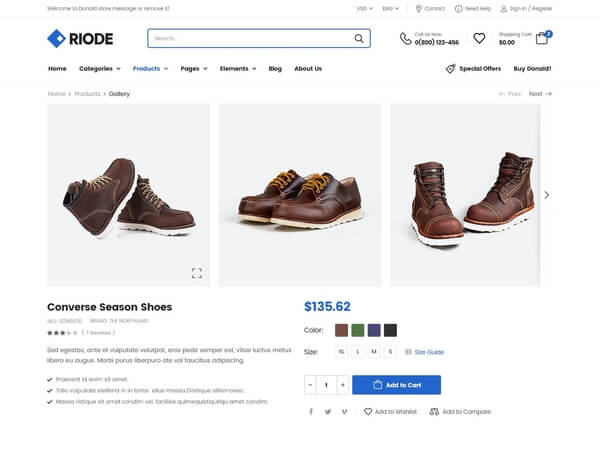Share product on Twitter
The height and width of the screenshot is (450, 600).
(x=328, y=412)
